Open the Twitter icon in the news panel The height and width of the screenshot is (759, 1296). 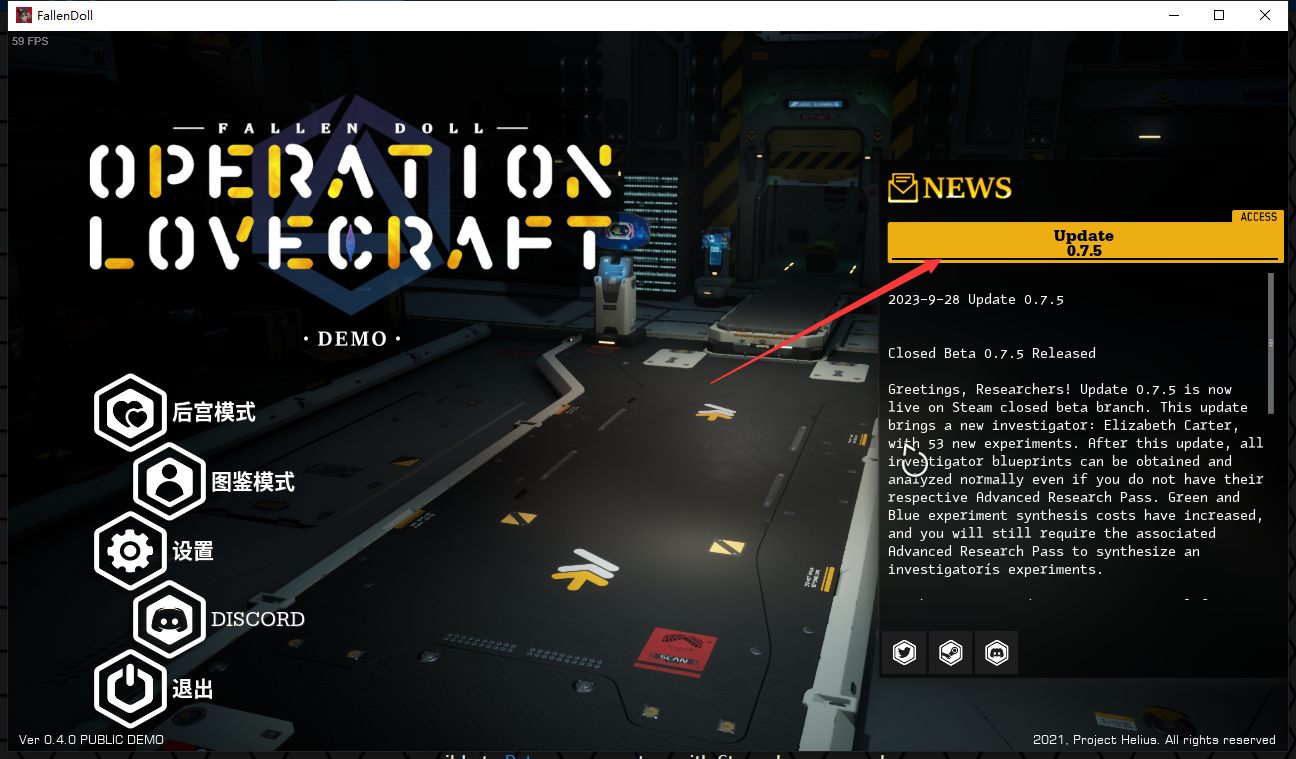[x=904, y=653]
